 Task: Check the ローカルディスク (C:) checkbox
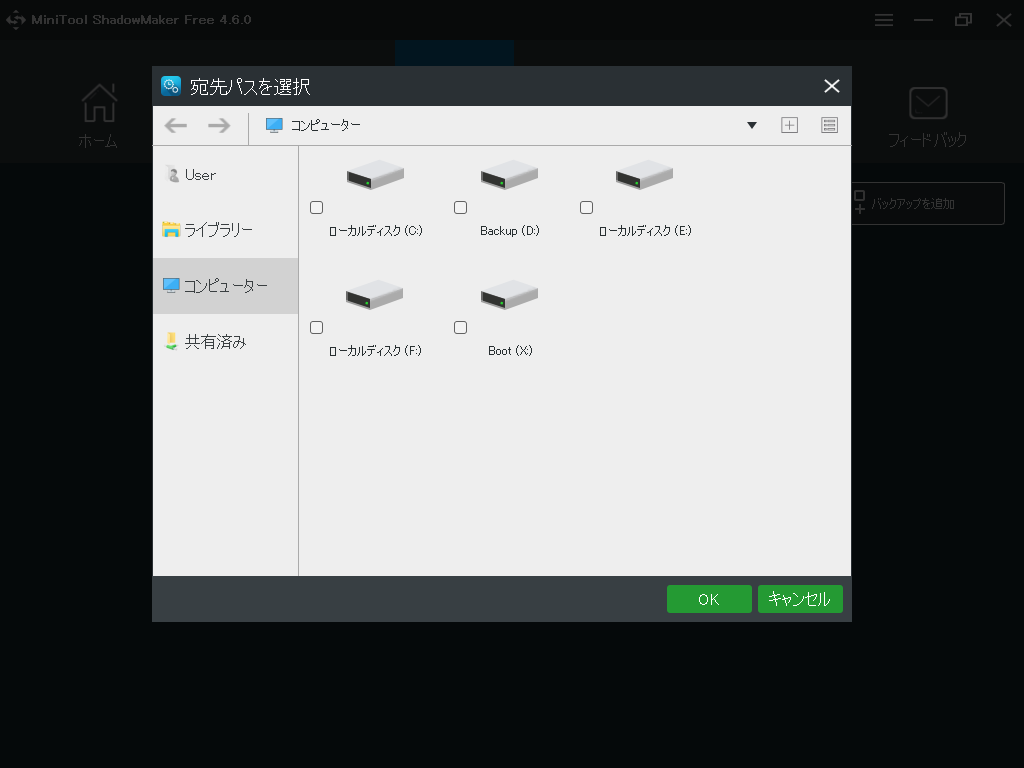[x=317, y=208]
